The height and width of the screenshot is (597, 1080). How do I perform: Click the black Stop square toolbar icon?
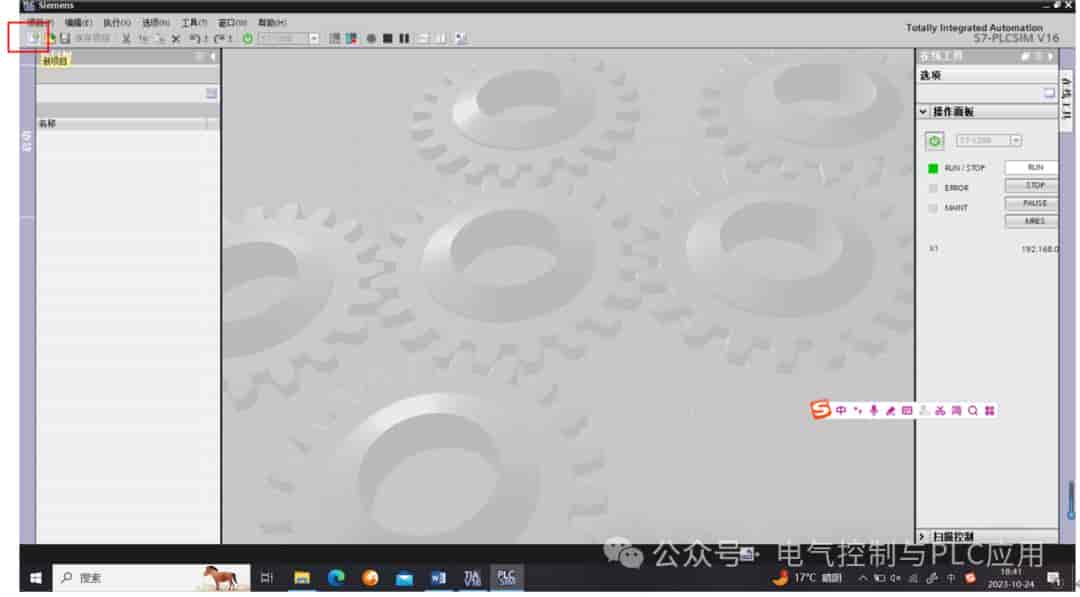click(x=388, y=39)
